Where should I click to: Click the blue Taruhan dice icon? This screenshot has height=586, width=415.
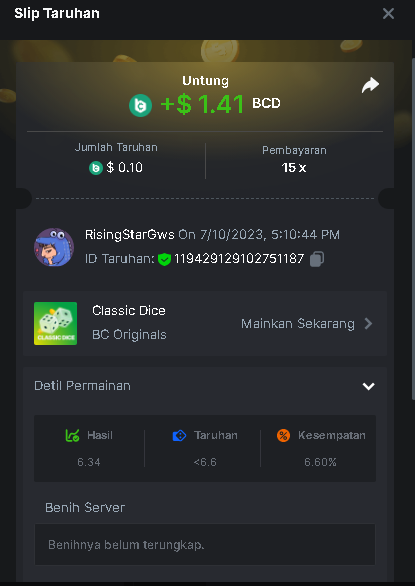click(179, 436)
